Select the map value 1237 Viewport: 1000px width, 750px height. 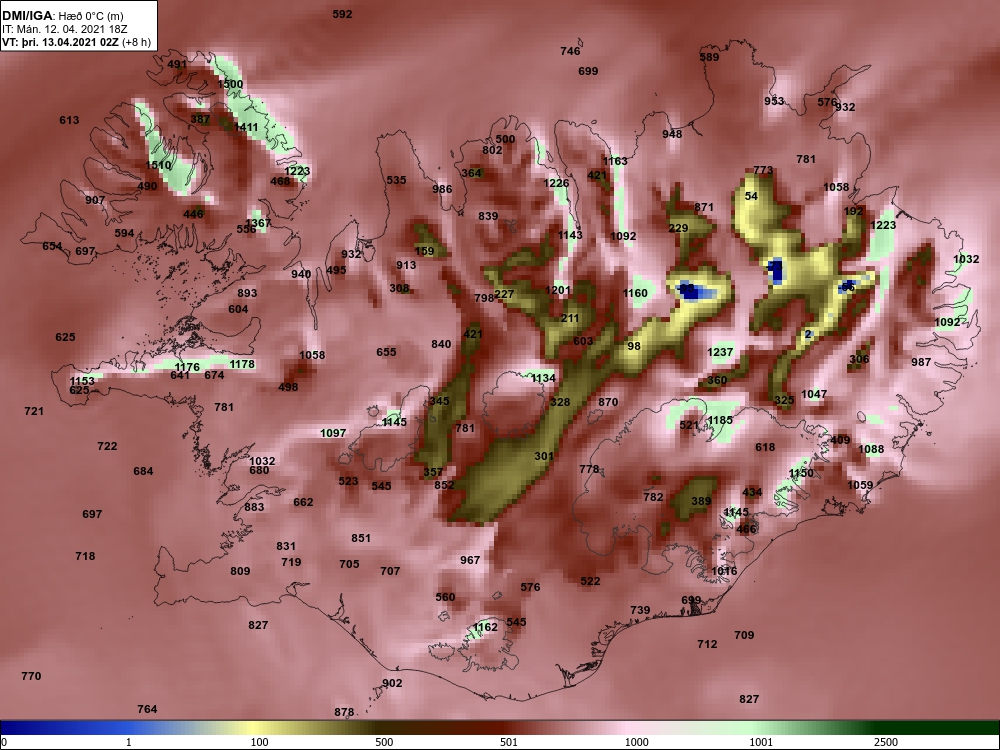pyautogui.click(x=720, y=352)
